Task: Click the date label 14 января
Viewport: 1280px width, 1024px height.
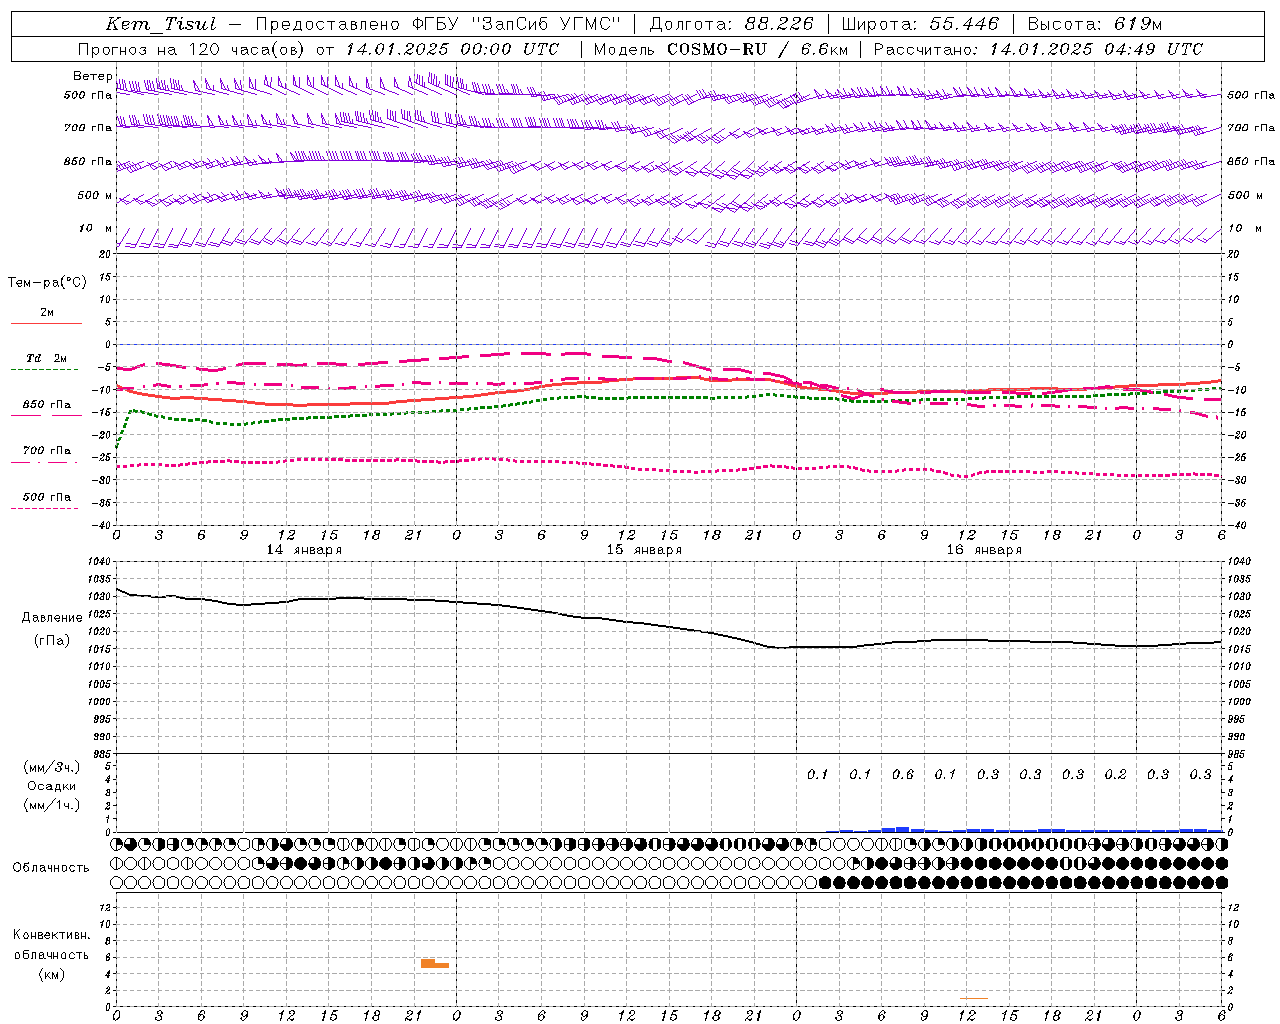Action: tap(304, 549)
